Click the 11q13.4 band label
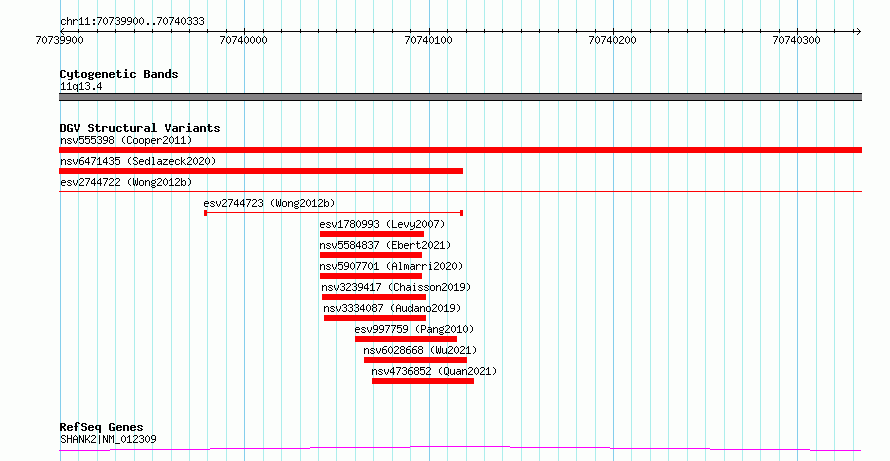Screen dimensions: 890x461 pos(81,87)
